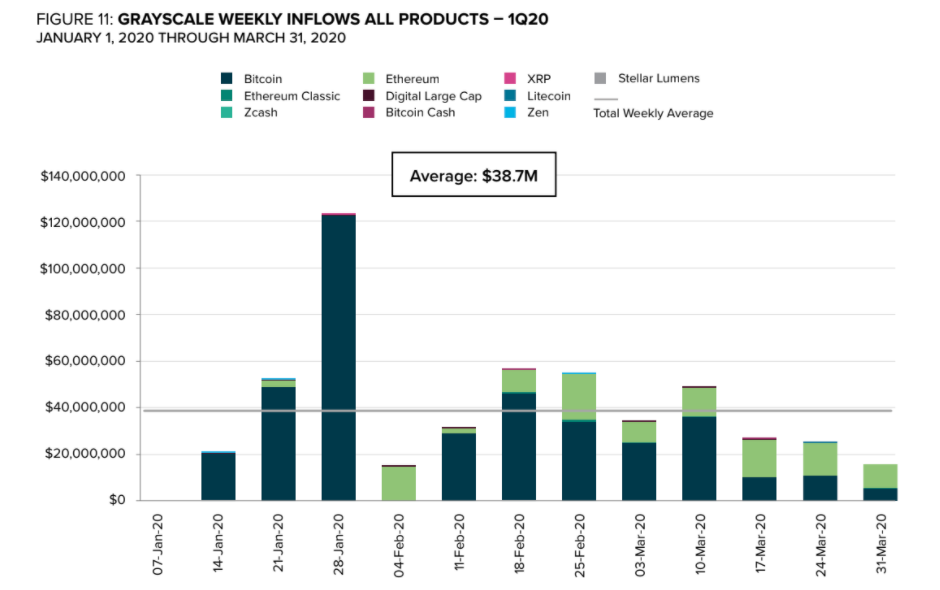This screenshot has width=940, height=590.
Task: Click the 11-Feb-20 Bitcoin bar segment
Action: pos(459,467)
